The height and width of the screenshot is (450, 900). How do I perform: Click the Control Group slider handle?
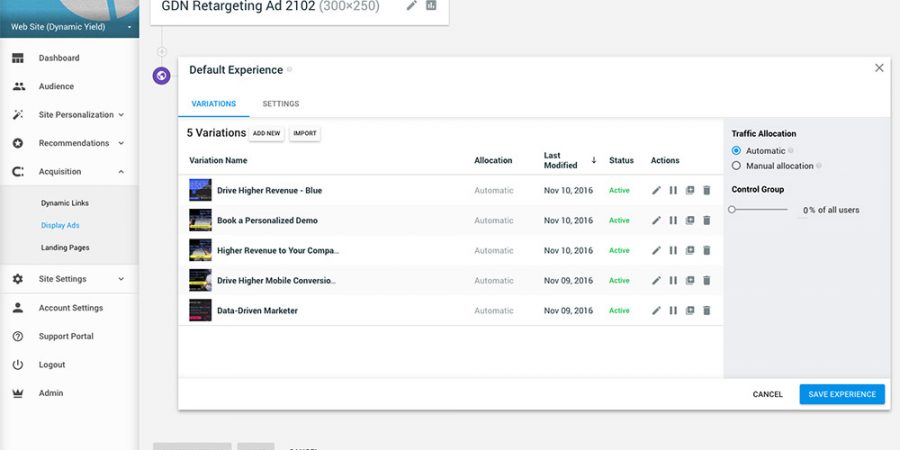732,210
